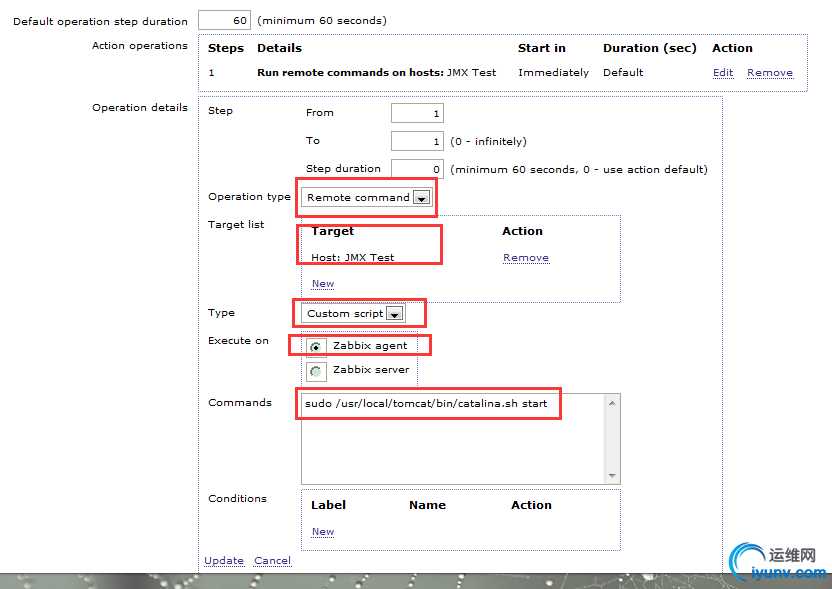Screen dimensions: 832x589
Task: Click the Host: JMX Test target text
Action: [x=352, y=257]
